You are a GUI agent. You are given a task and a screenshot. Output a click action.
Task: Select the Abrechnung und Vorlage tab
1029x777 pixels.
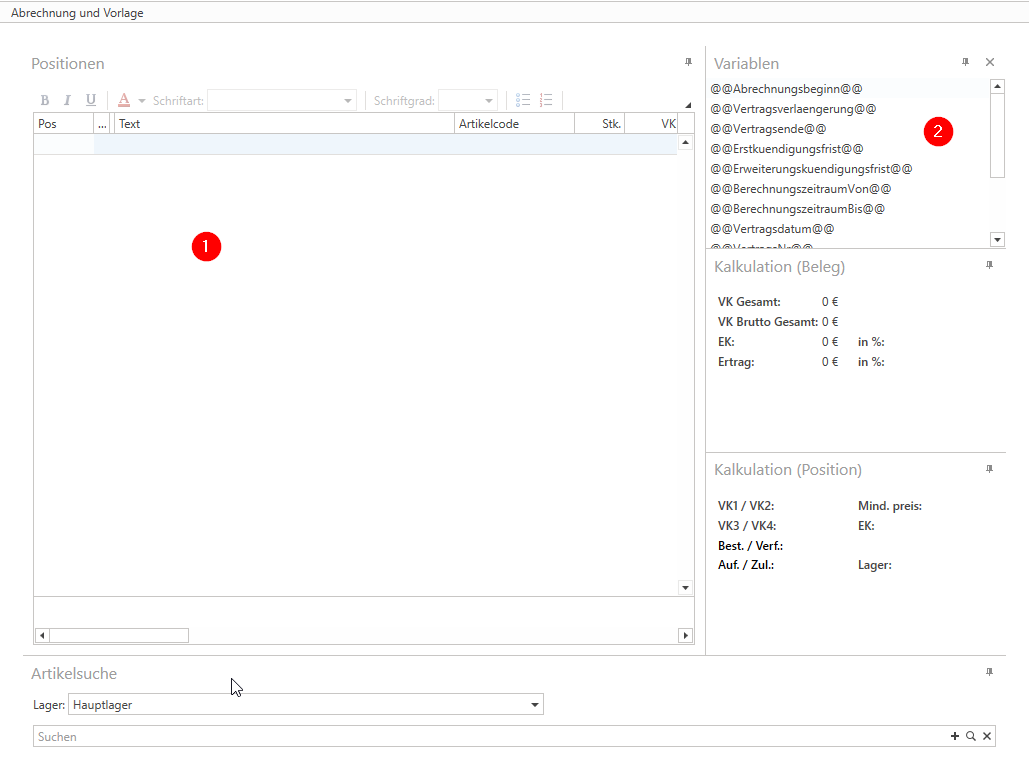(x=77, y=13)
